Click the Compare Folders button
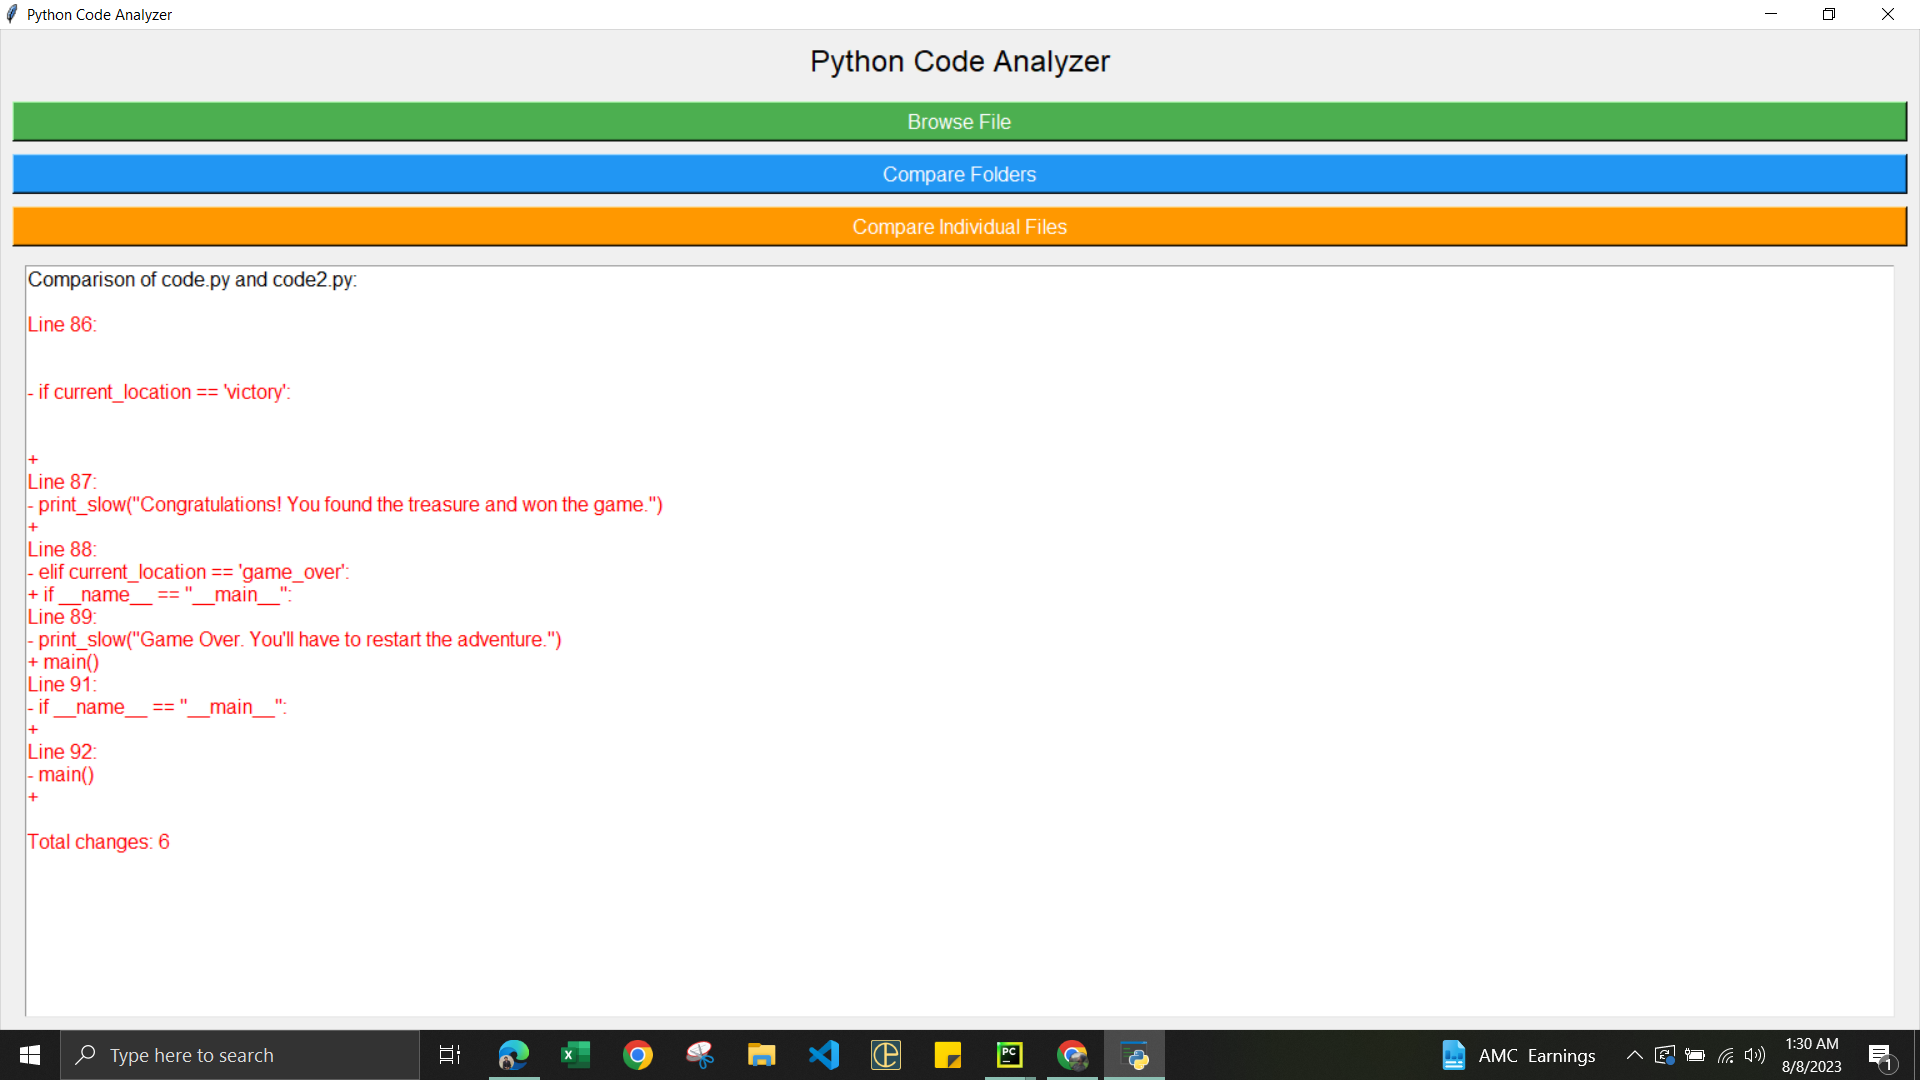 click(x=959, y=173)
